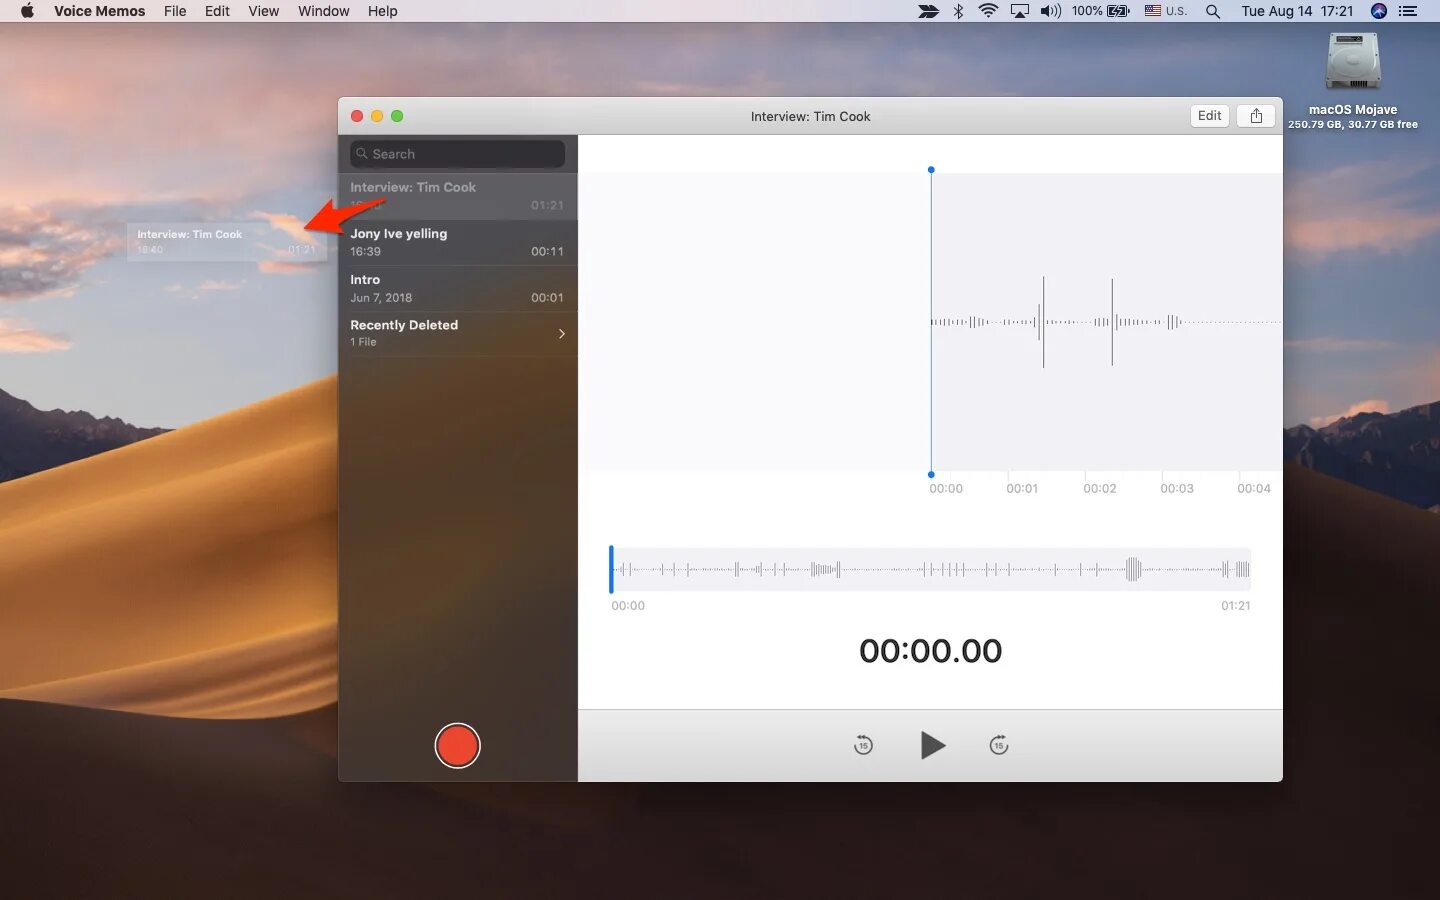Open the Apple menu
Image resolution: width=1440 pixels, height=900 pixels.
coord(27,11)
